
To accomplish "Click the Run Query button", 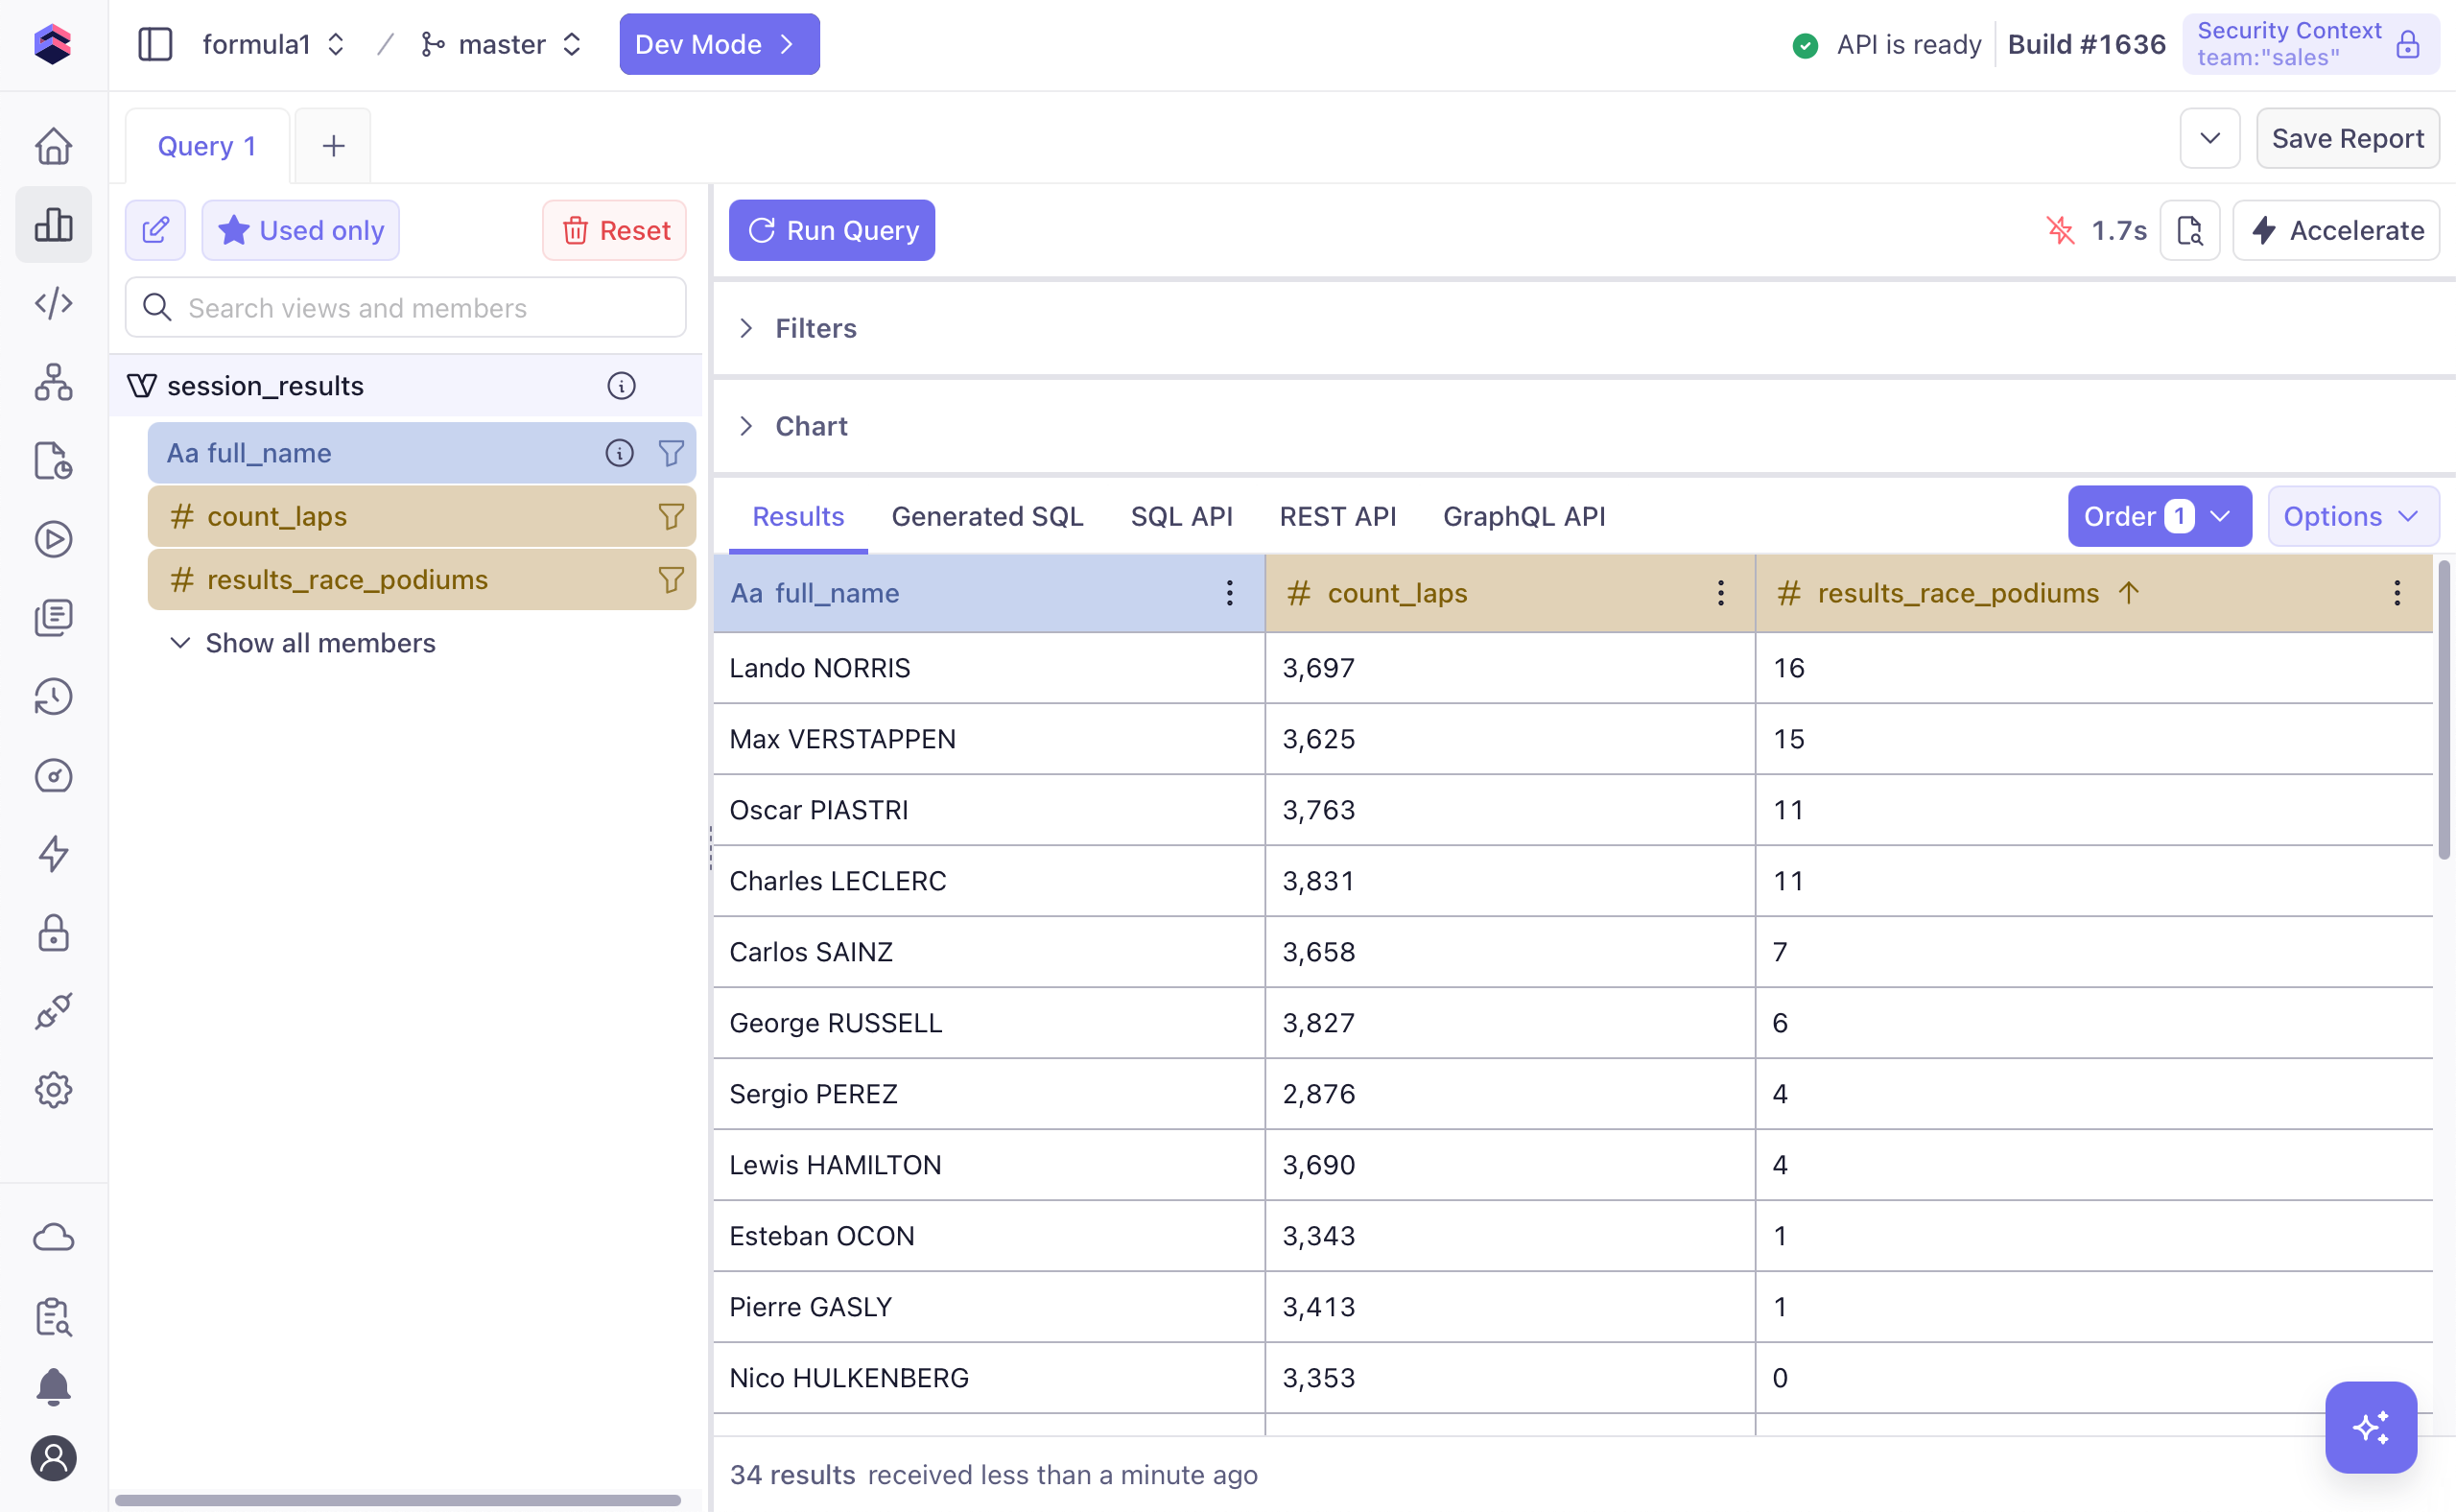I will [831, 231].
